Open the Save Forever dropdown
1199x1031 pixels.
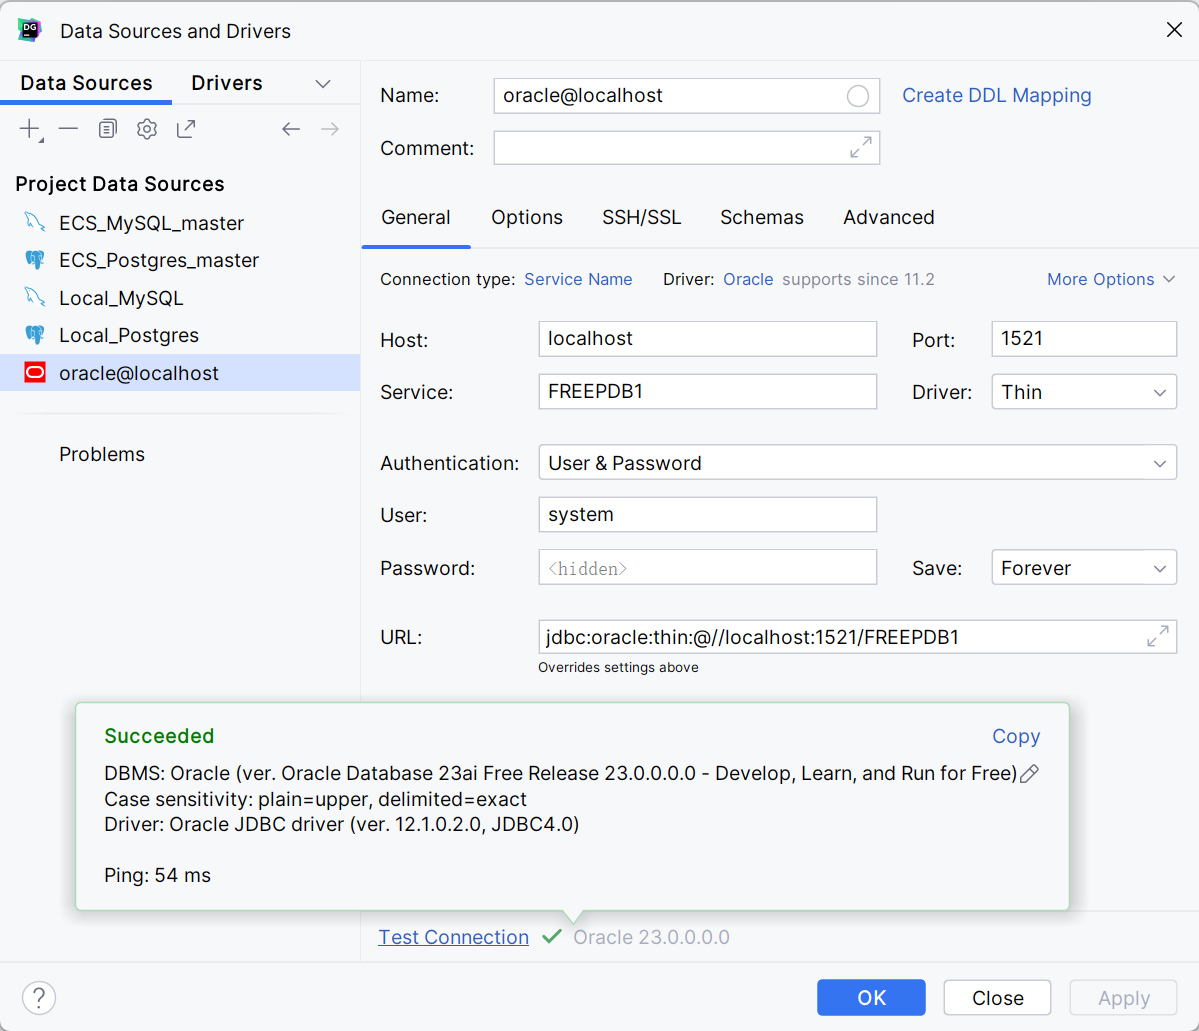click(x=1084, y=568)
